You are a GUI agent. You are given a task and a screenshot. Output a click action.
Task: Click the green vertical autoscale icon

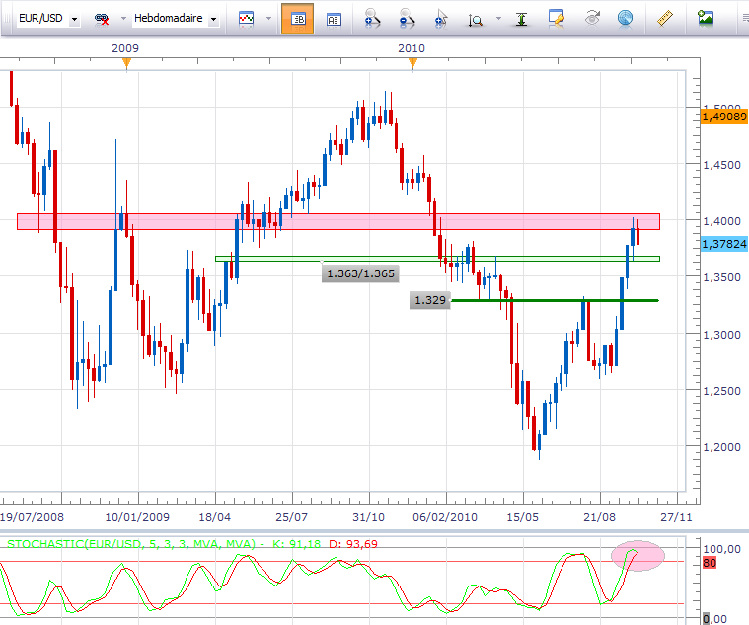click(x=520, y=19)
